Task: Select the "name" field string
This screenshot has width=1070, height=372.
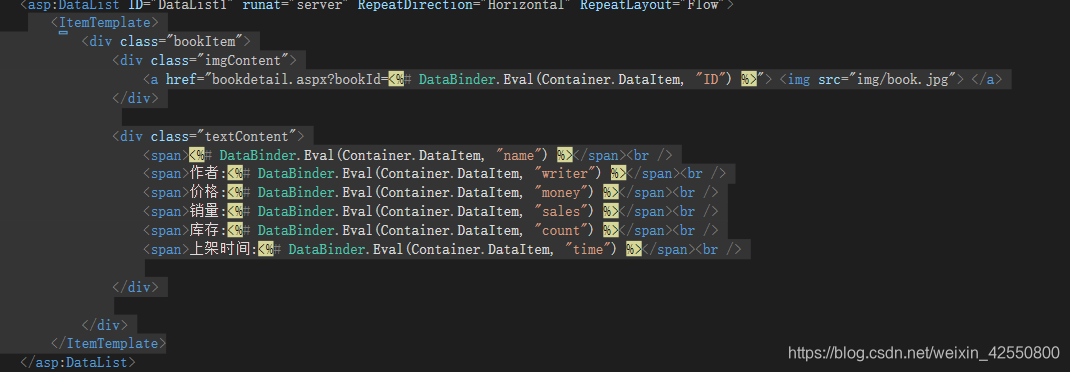Action: (519, 155)
